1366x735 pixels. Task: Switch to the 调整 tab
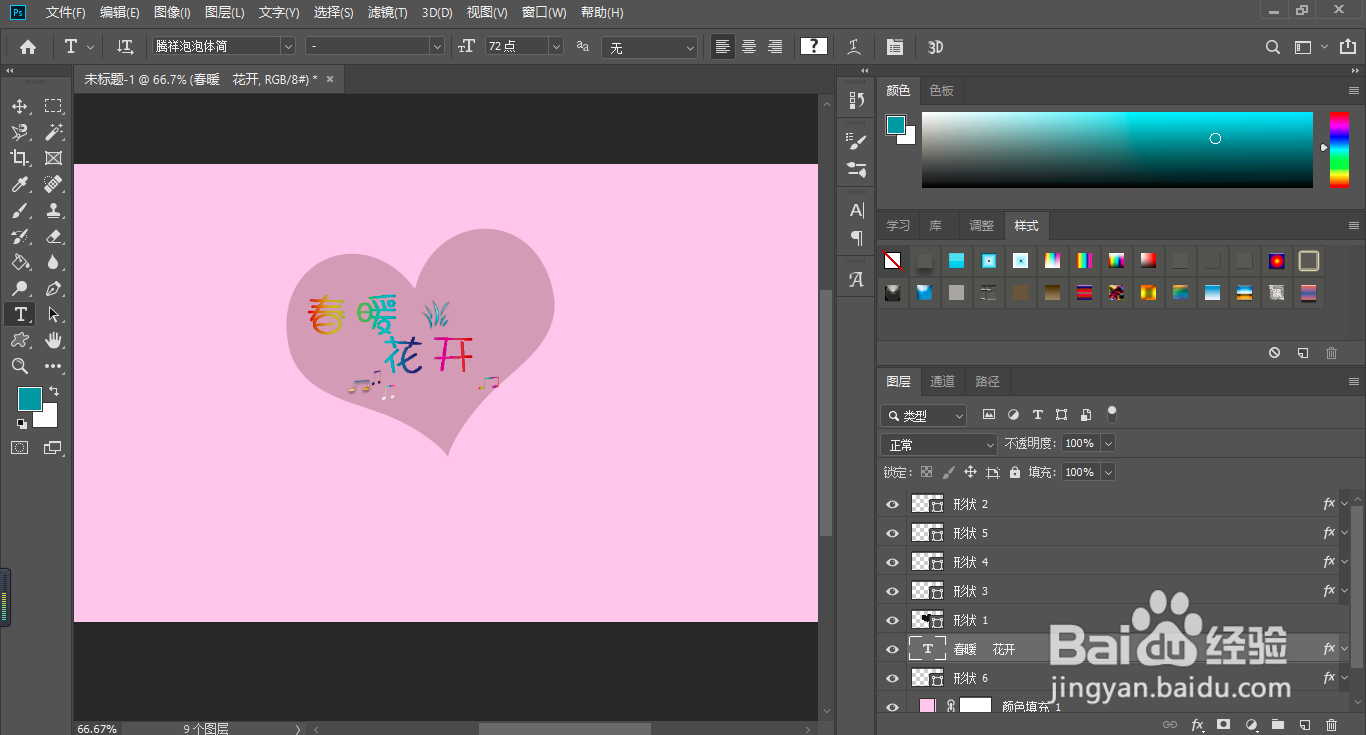click(x=982, y=225)
